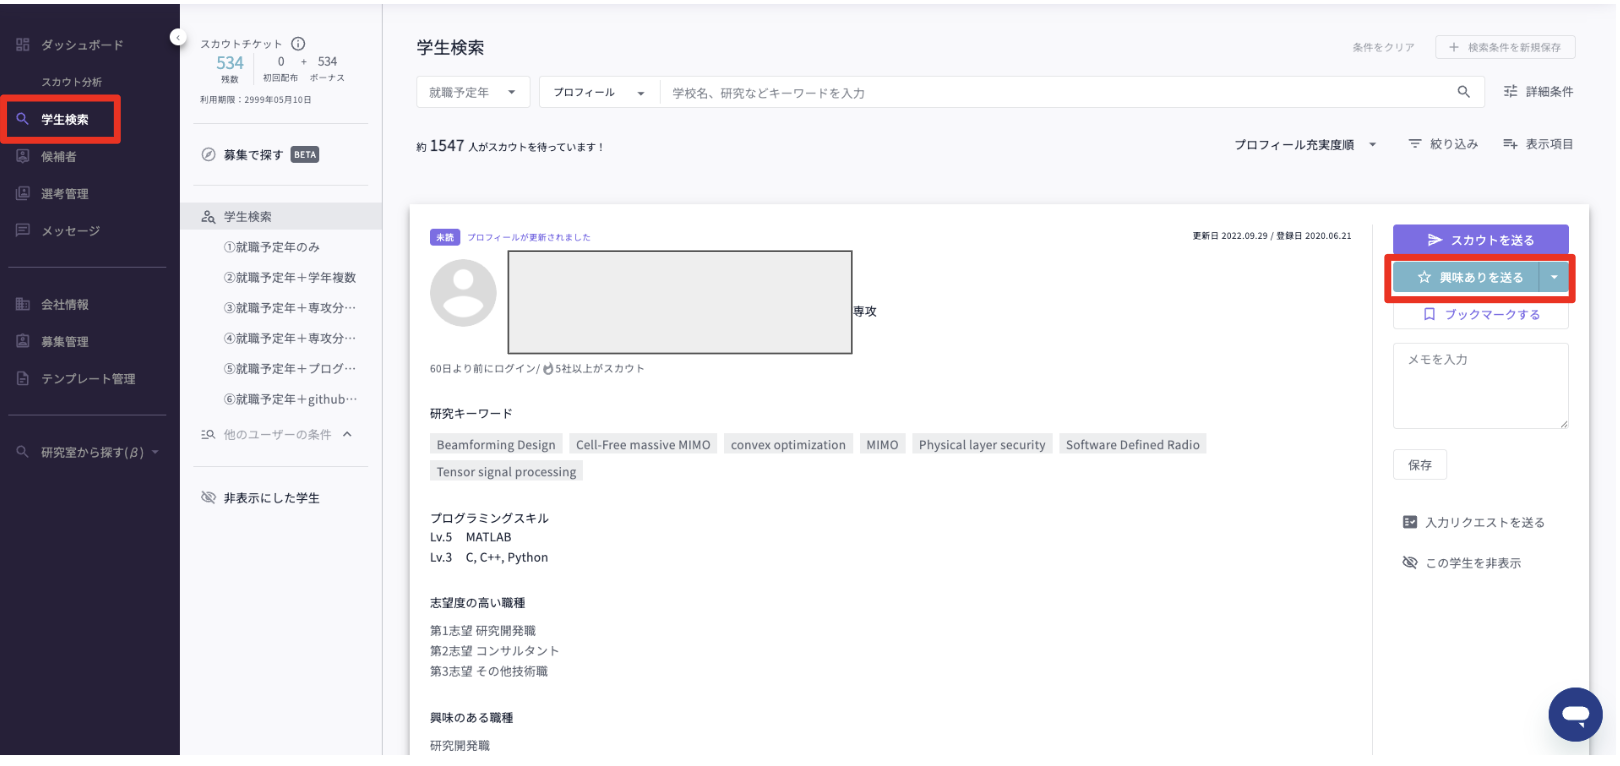Click the student avatar placeholder
The image size is (1620, 766).
click(463, 293)
